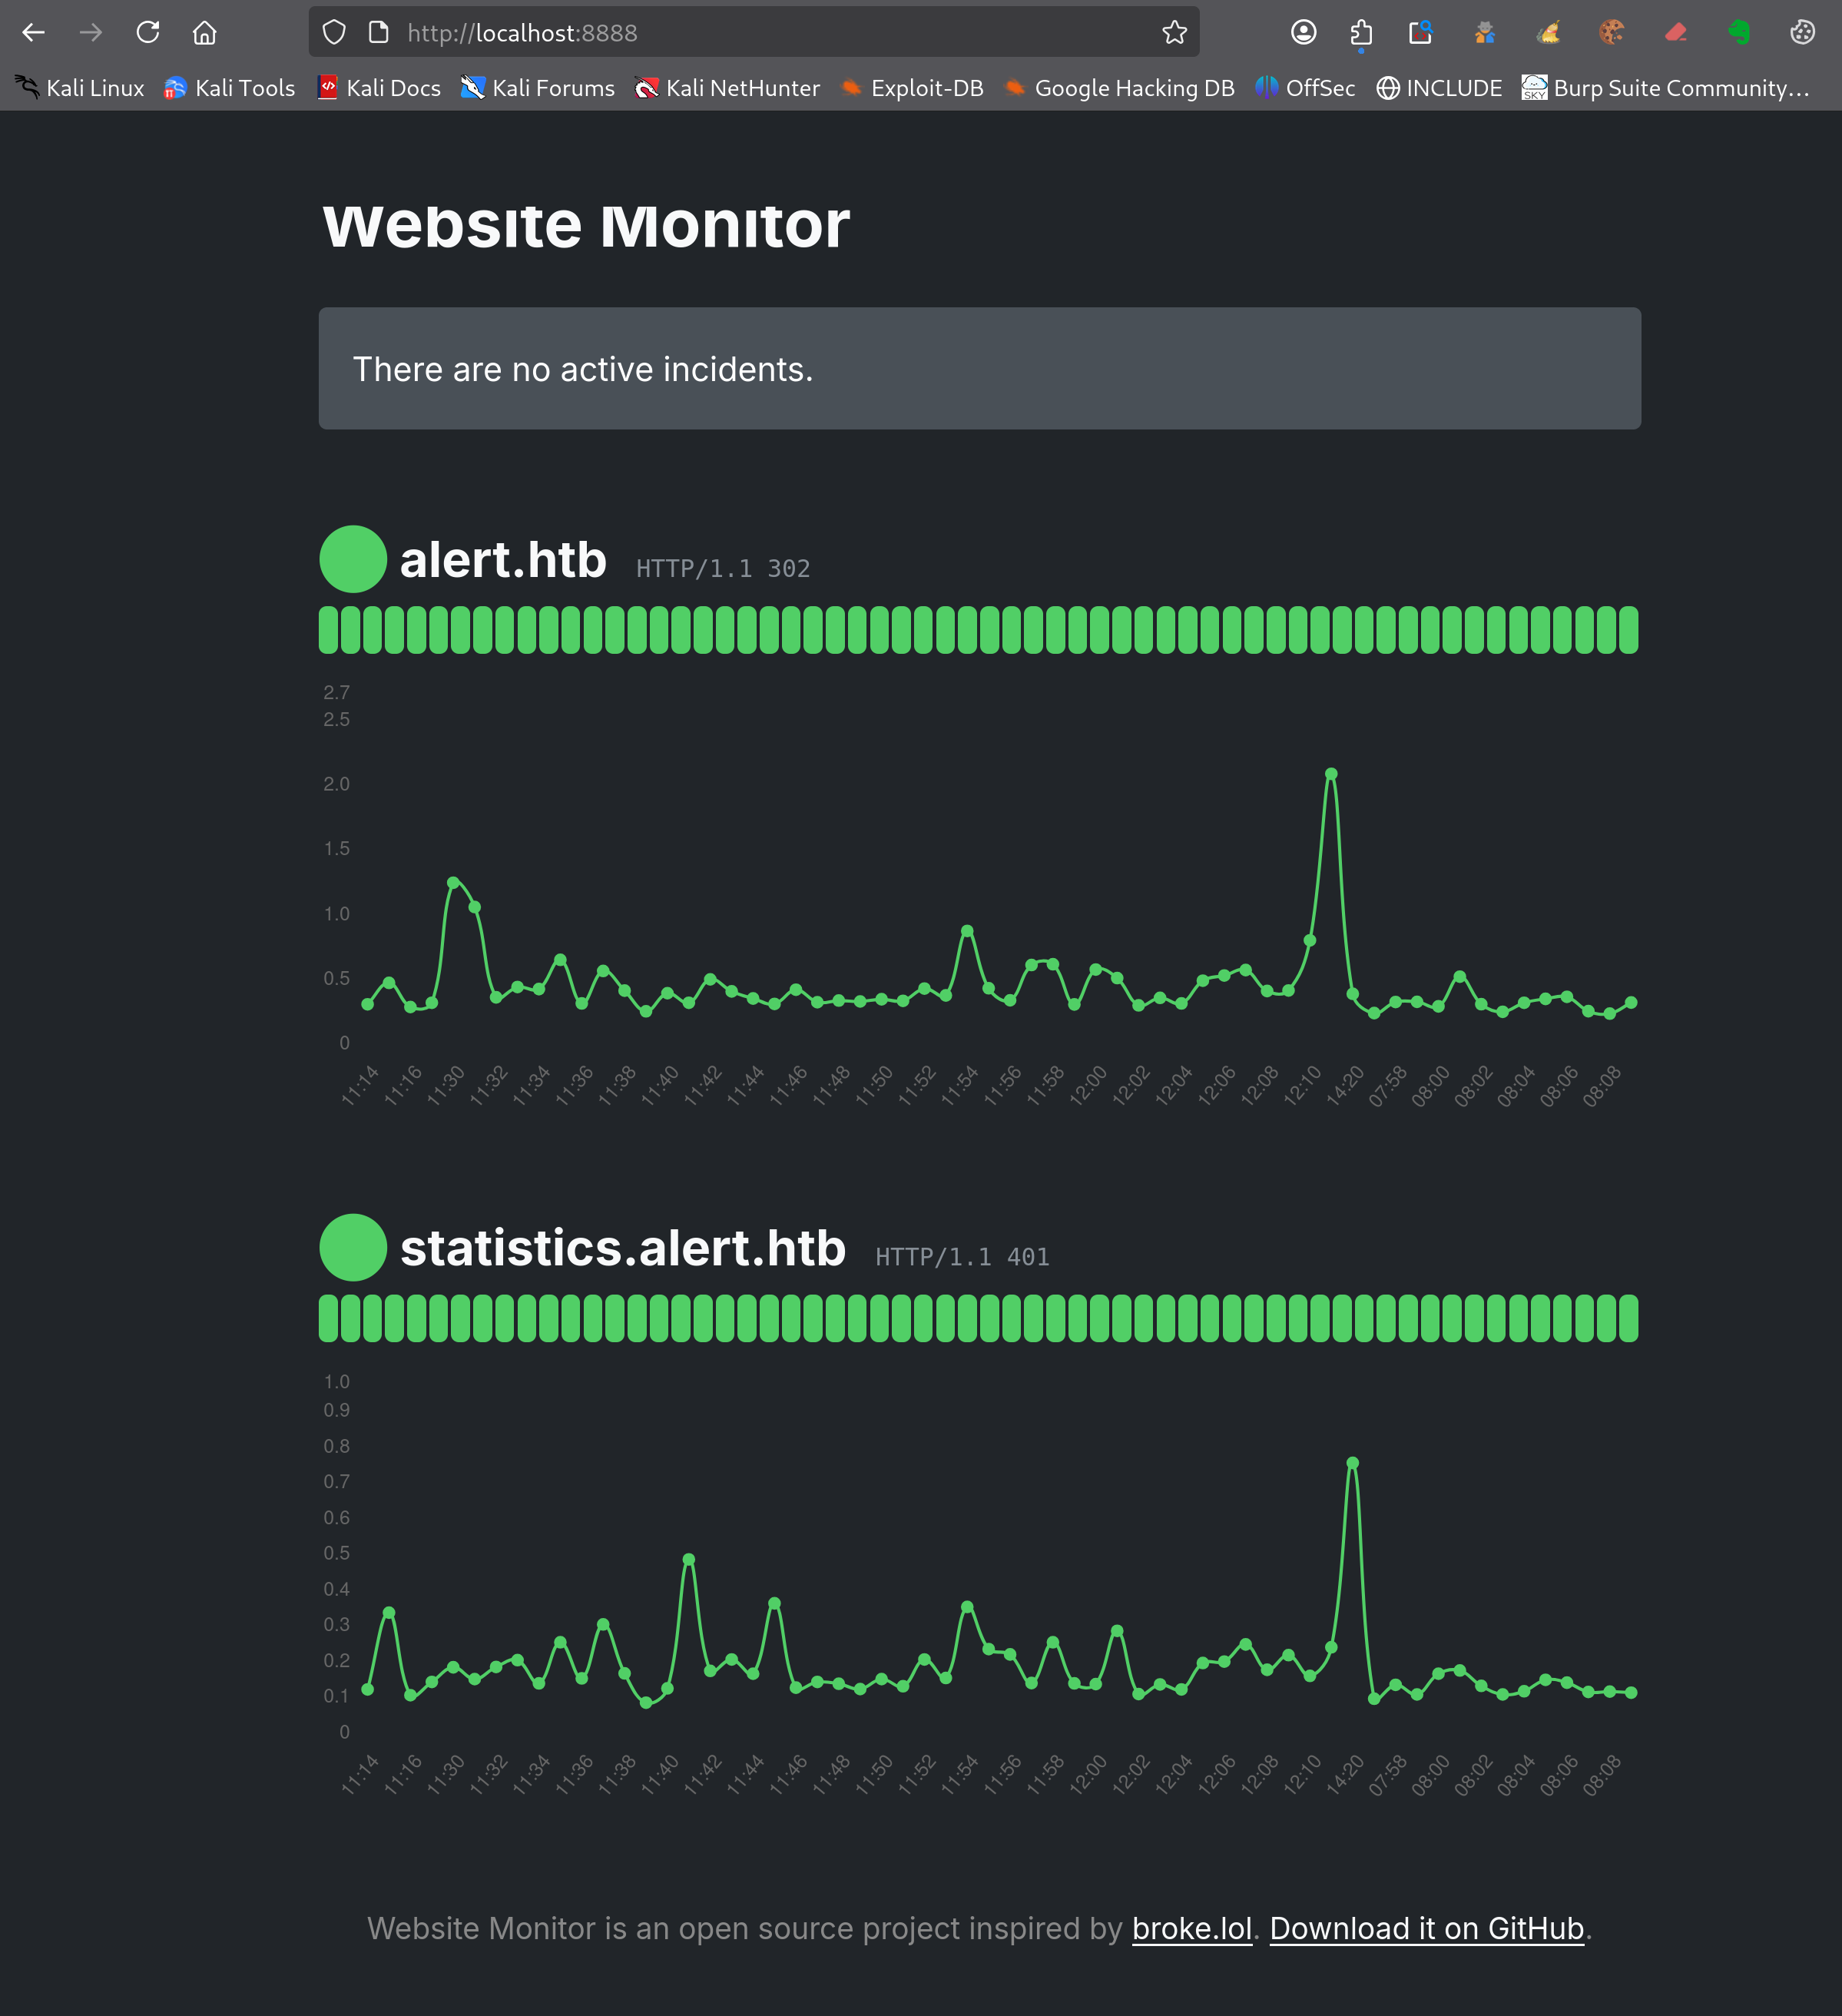The height and width of the screenshot is (2016, 1842).
Task: Click the eraser extension icon
Action: click(1676, 32)
